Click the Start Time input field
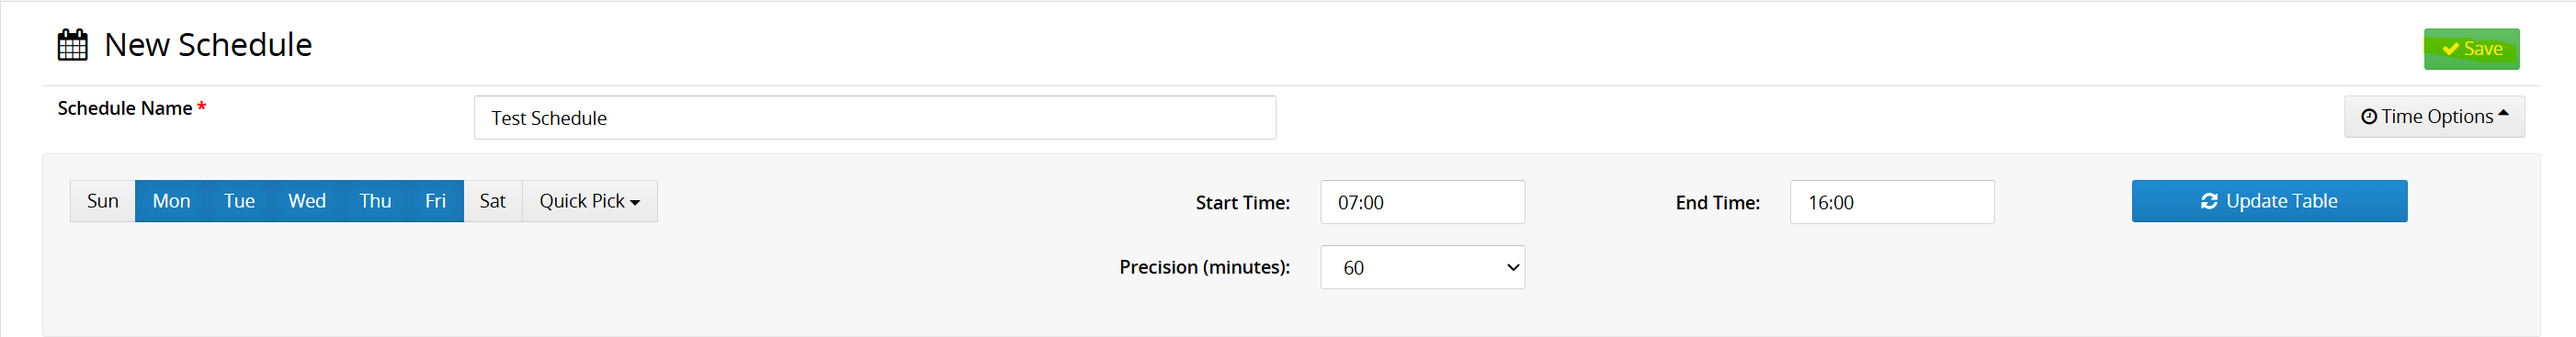The height and width of the screenshot is (337, 2576). (1422, 202)
